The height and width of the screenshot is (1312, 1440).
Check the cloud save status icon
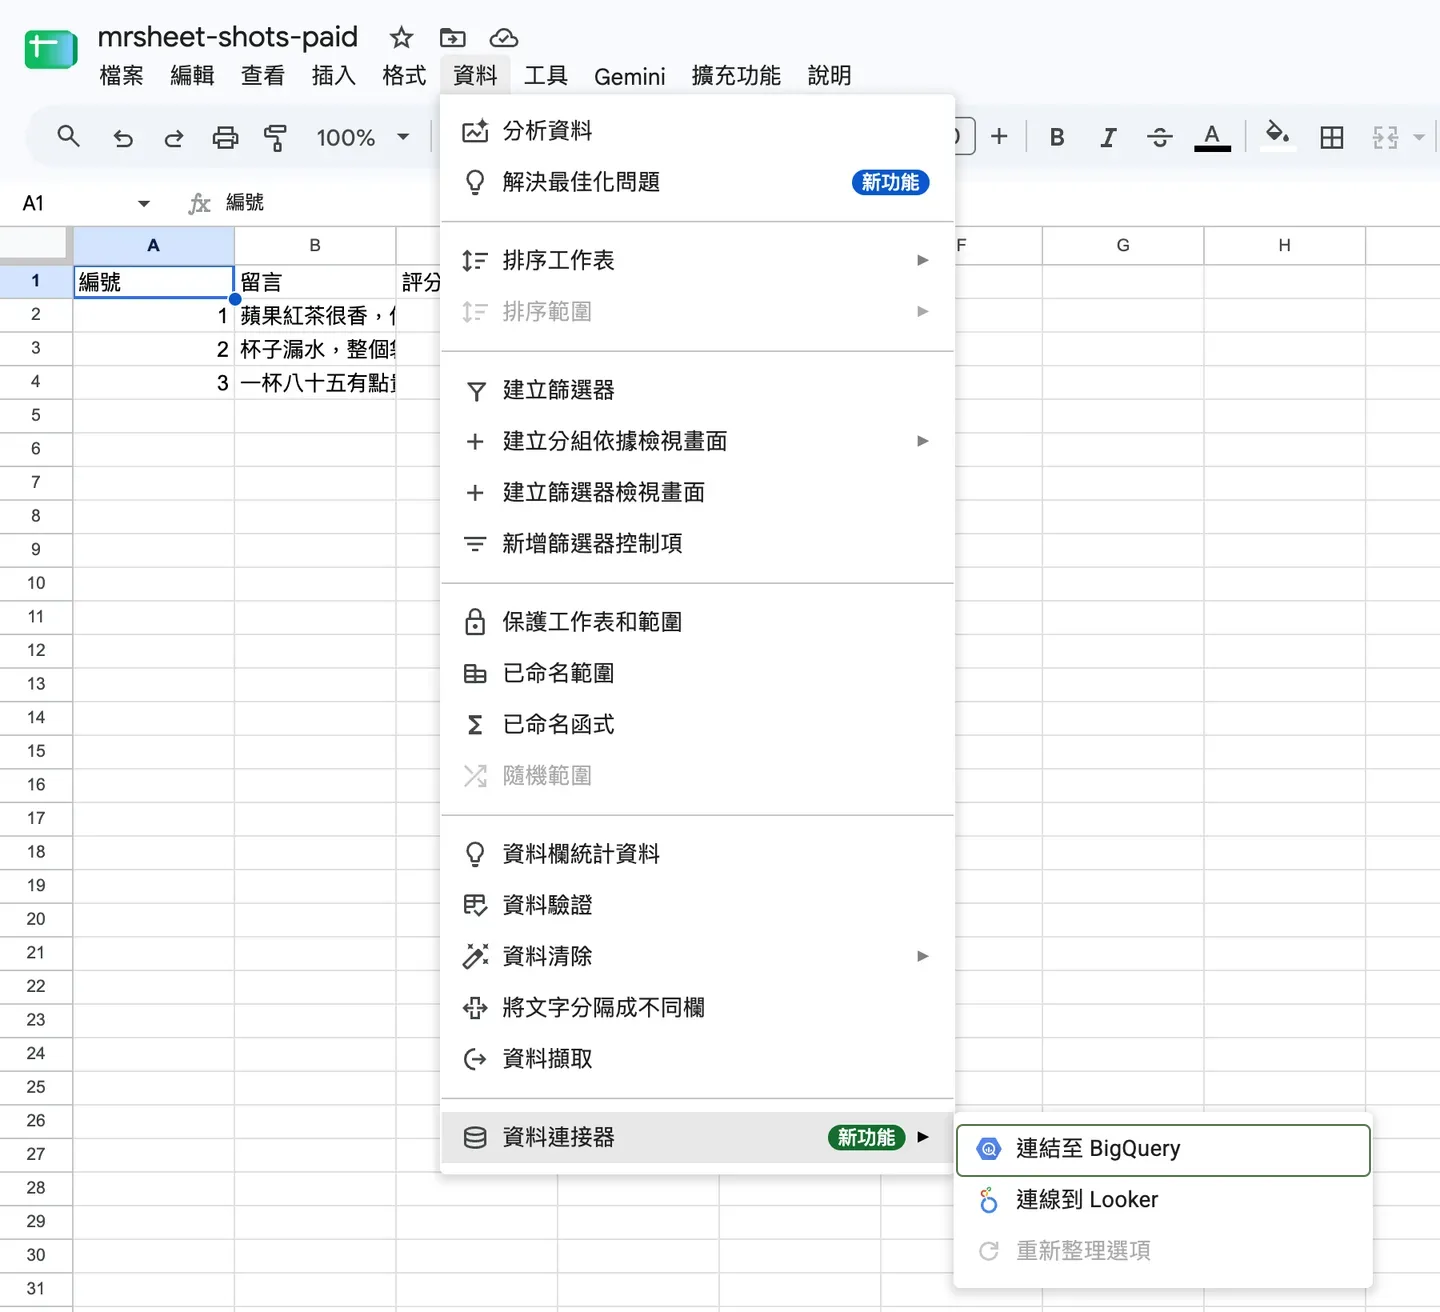(x=503, y=38)
